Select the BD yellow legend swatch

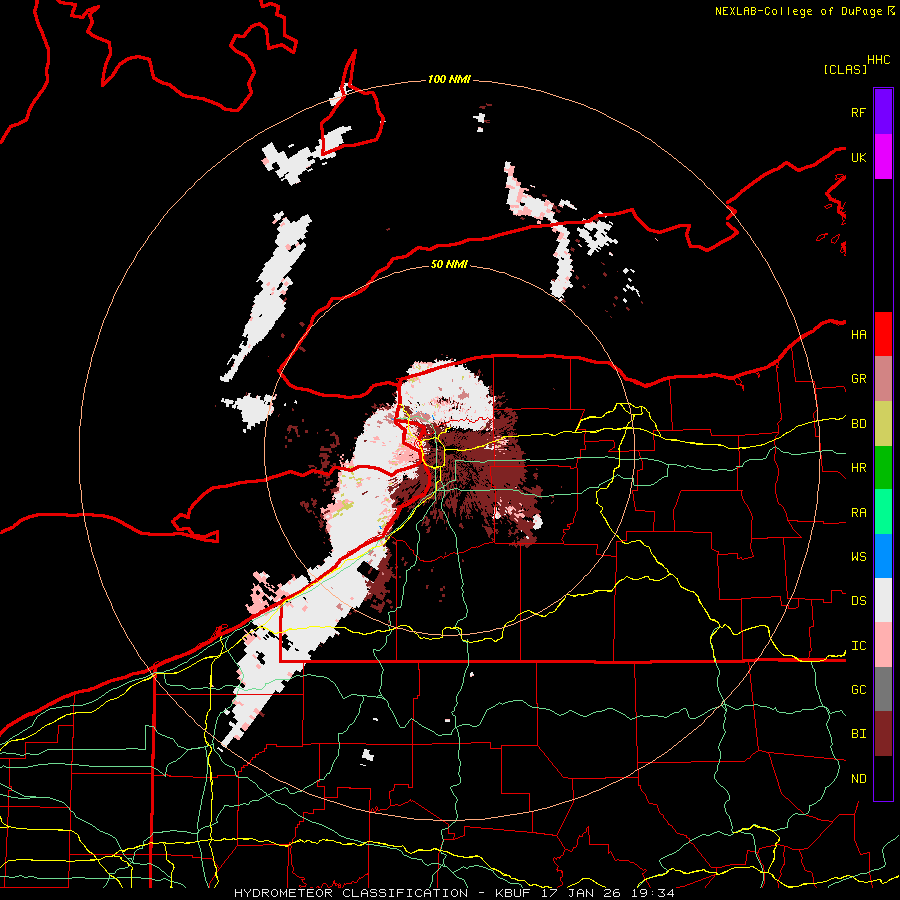pyautogui.click(x=883, y=424)
